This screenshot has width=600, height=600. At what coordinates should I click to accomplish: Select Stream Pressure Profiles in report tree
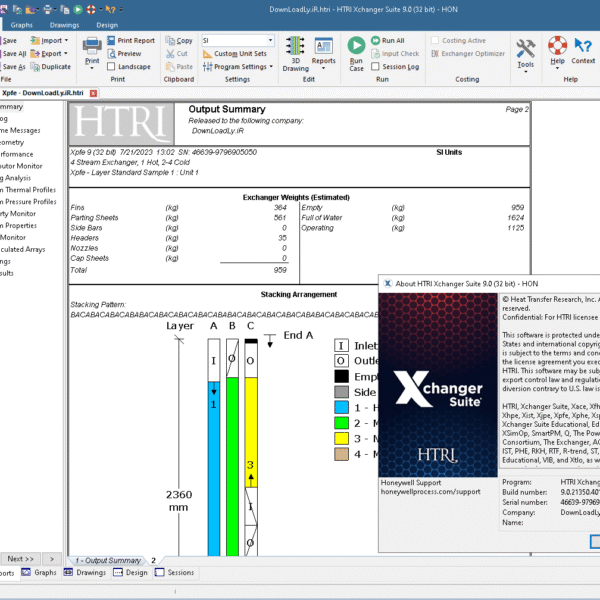point(28,202)
